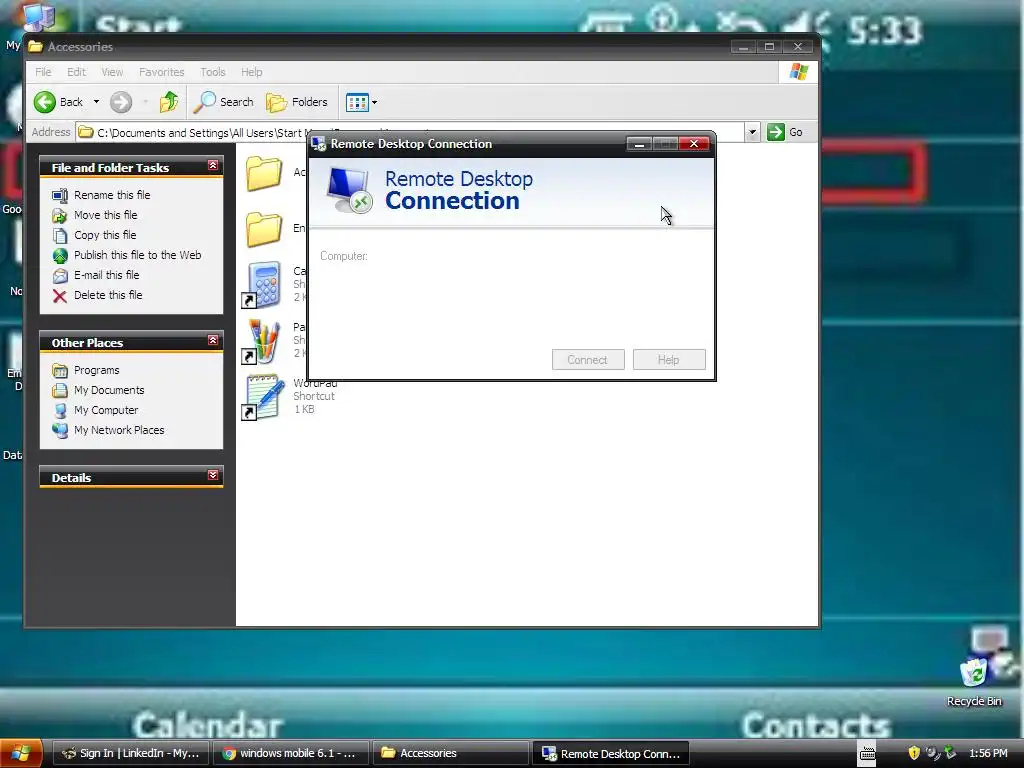
Task: Maximize the Accessories window
Action: pyautogui.click(x=769, y=46)
